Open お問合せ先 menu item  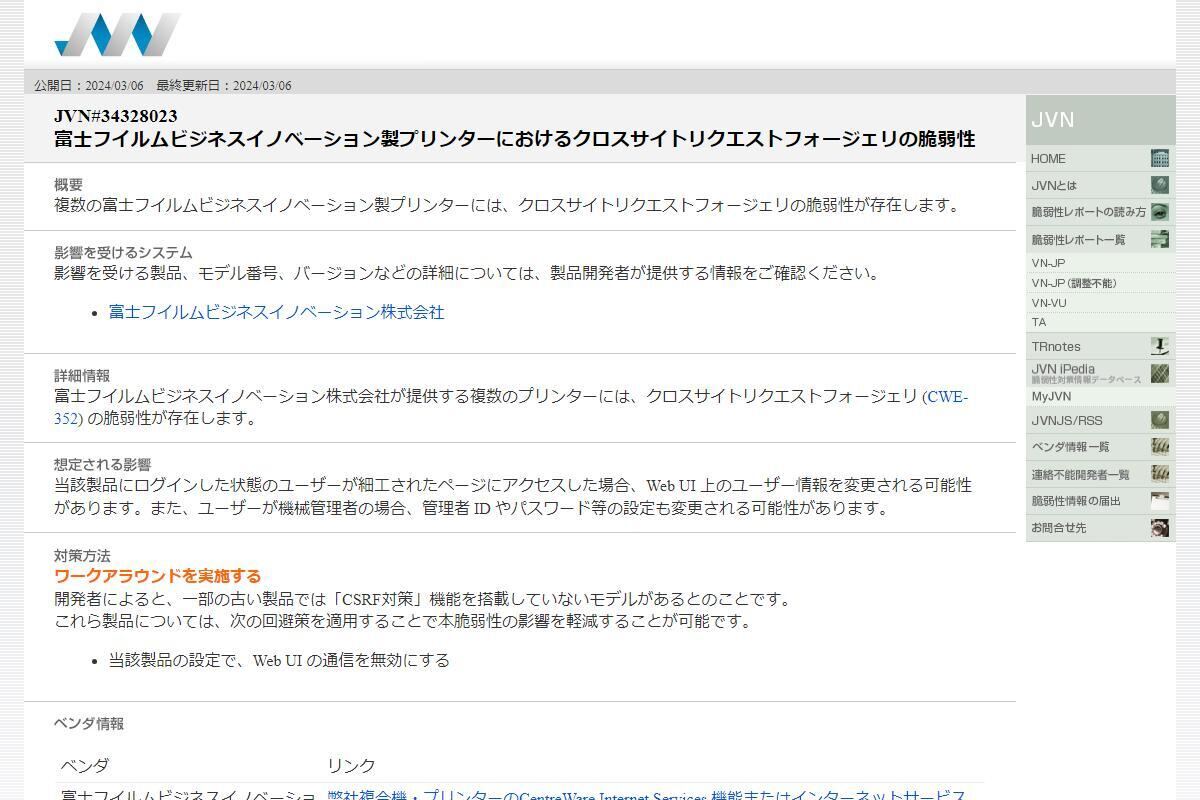1100,528
